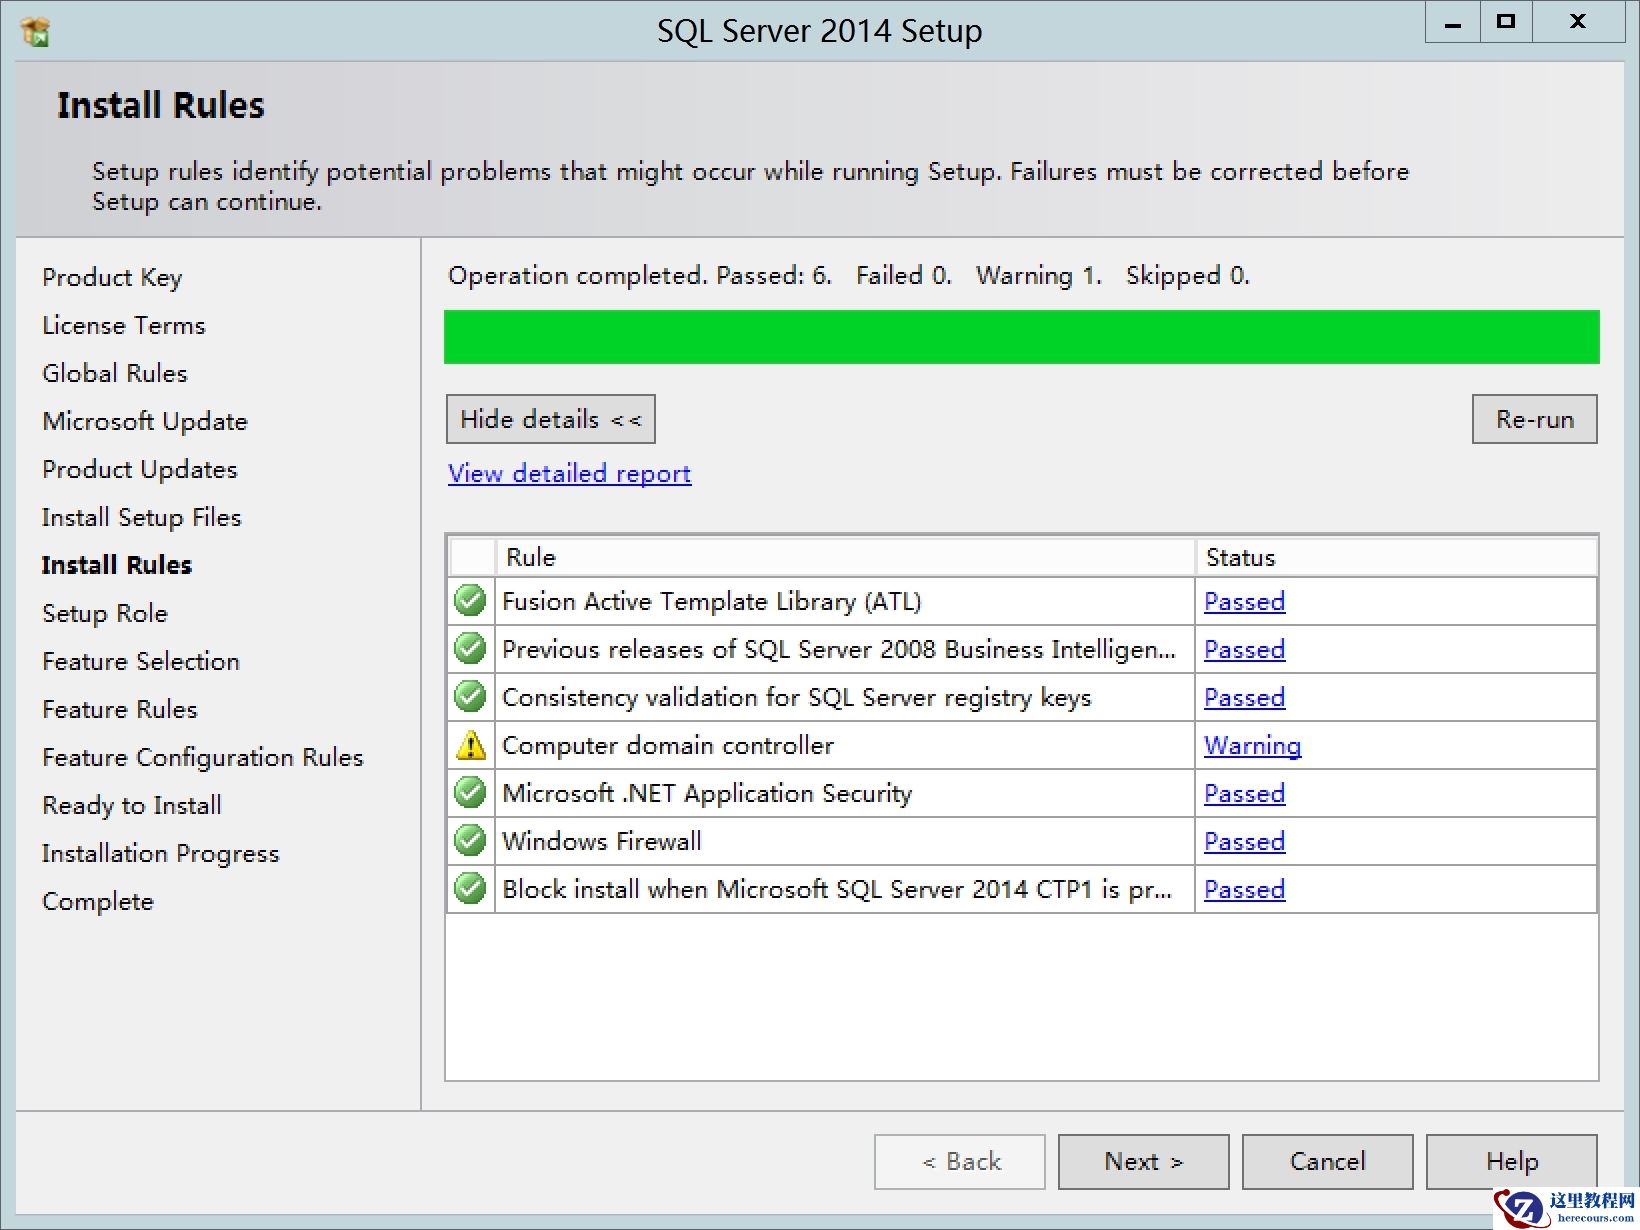Click the green check icon beside Fusion Active Template Library
The height and width of the screenshot is (1230, 1640).
coord(470,600)
